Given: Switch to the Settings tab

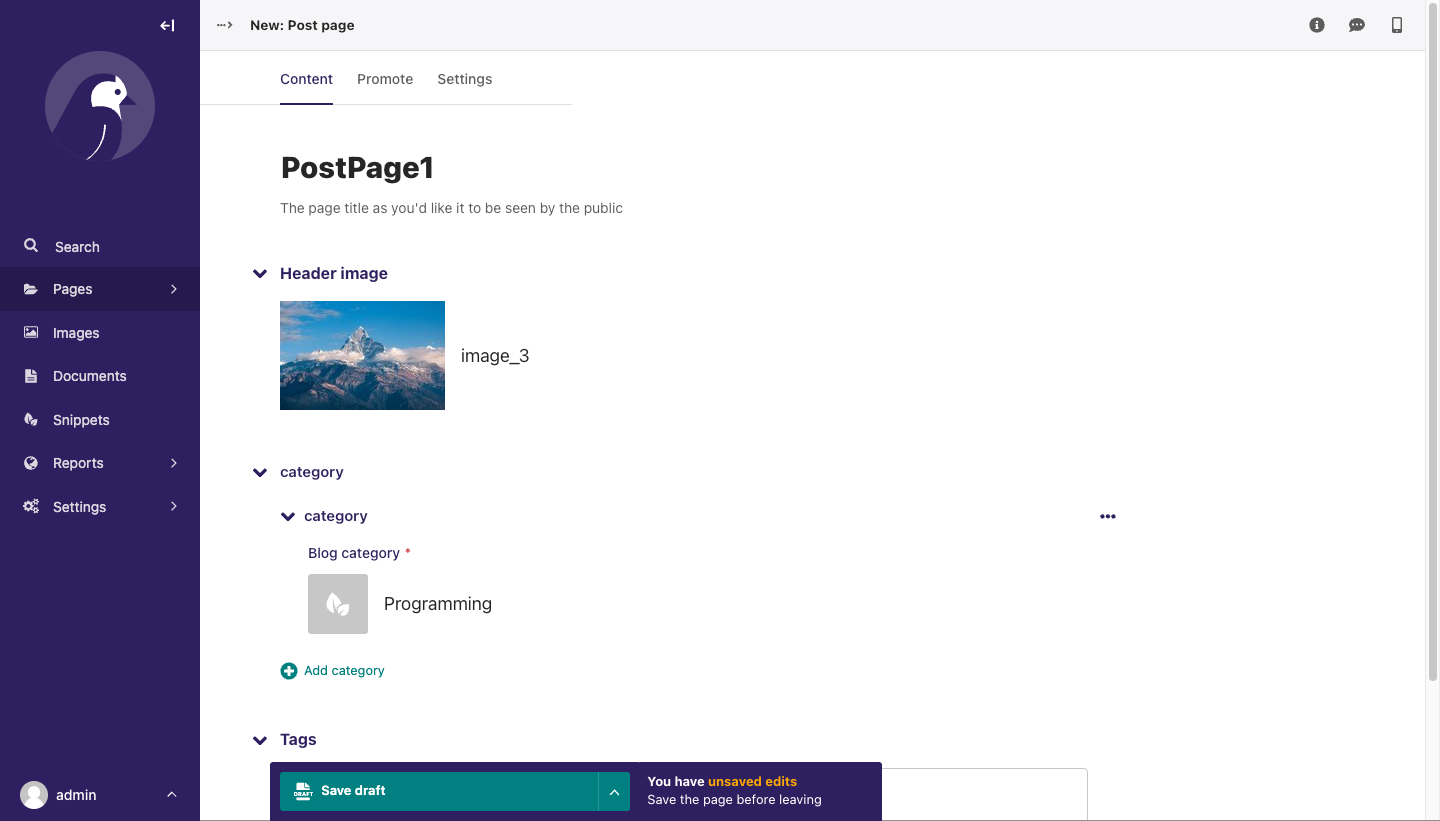Looking at the screenshot, I should coord(464,79).
